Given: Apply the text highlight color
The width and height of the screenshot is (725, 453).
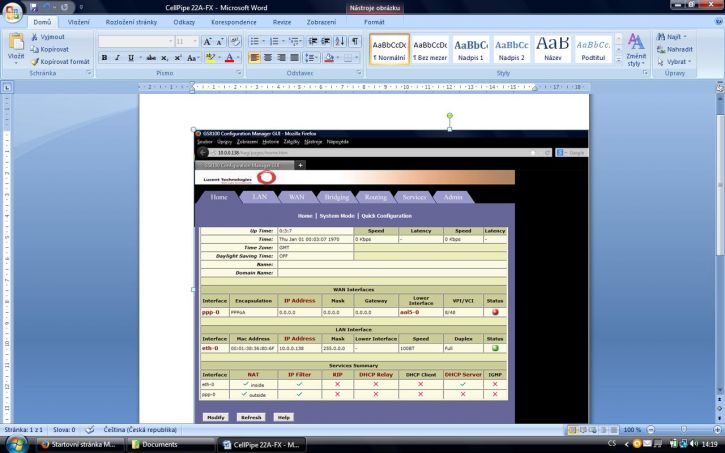Looking at the screenshot, I should pos(210,58).
